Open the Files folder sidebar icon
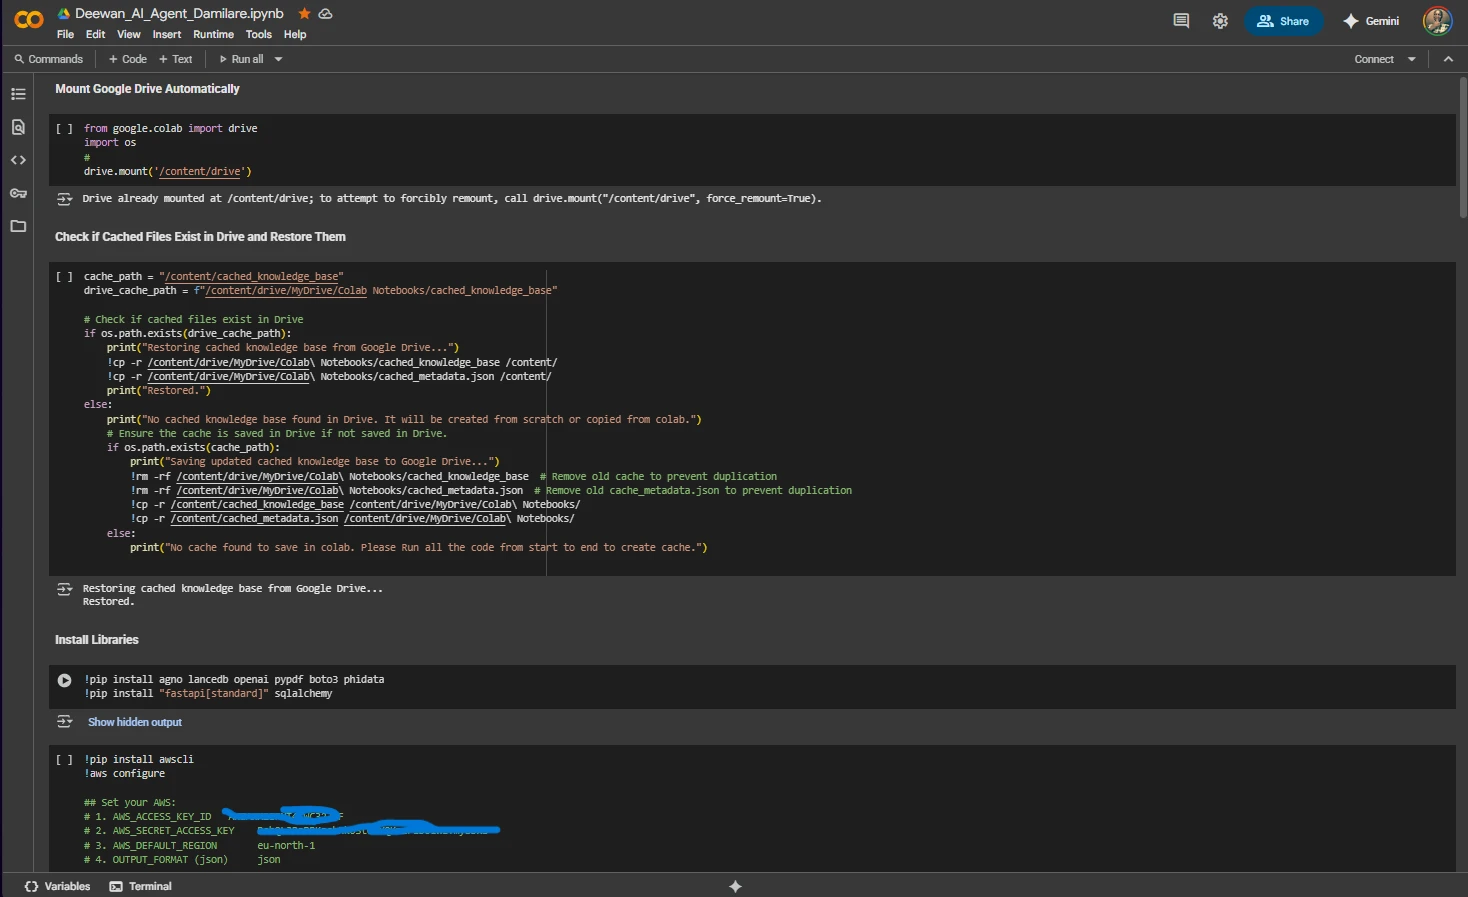 pos(18,226)
